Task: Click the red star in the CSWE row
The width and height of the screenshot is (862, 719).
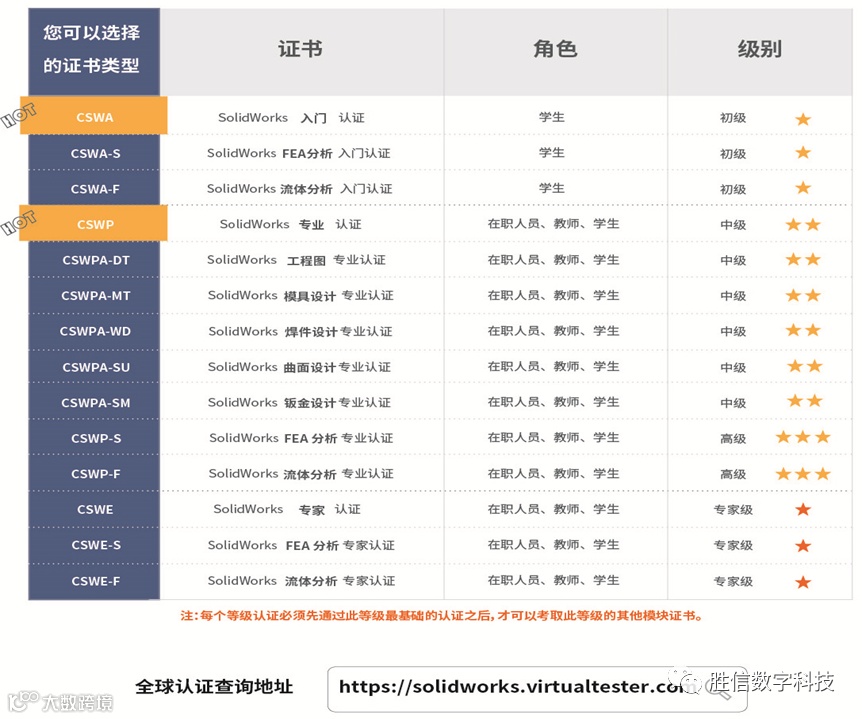Action: pos(803,510)
